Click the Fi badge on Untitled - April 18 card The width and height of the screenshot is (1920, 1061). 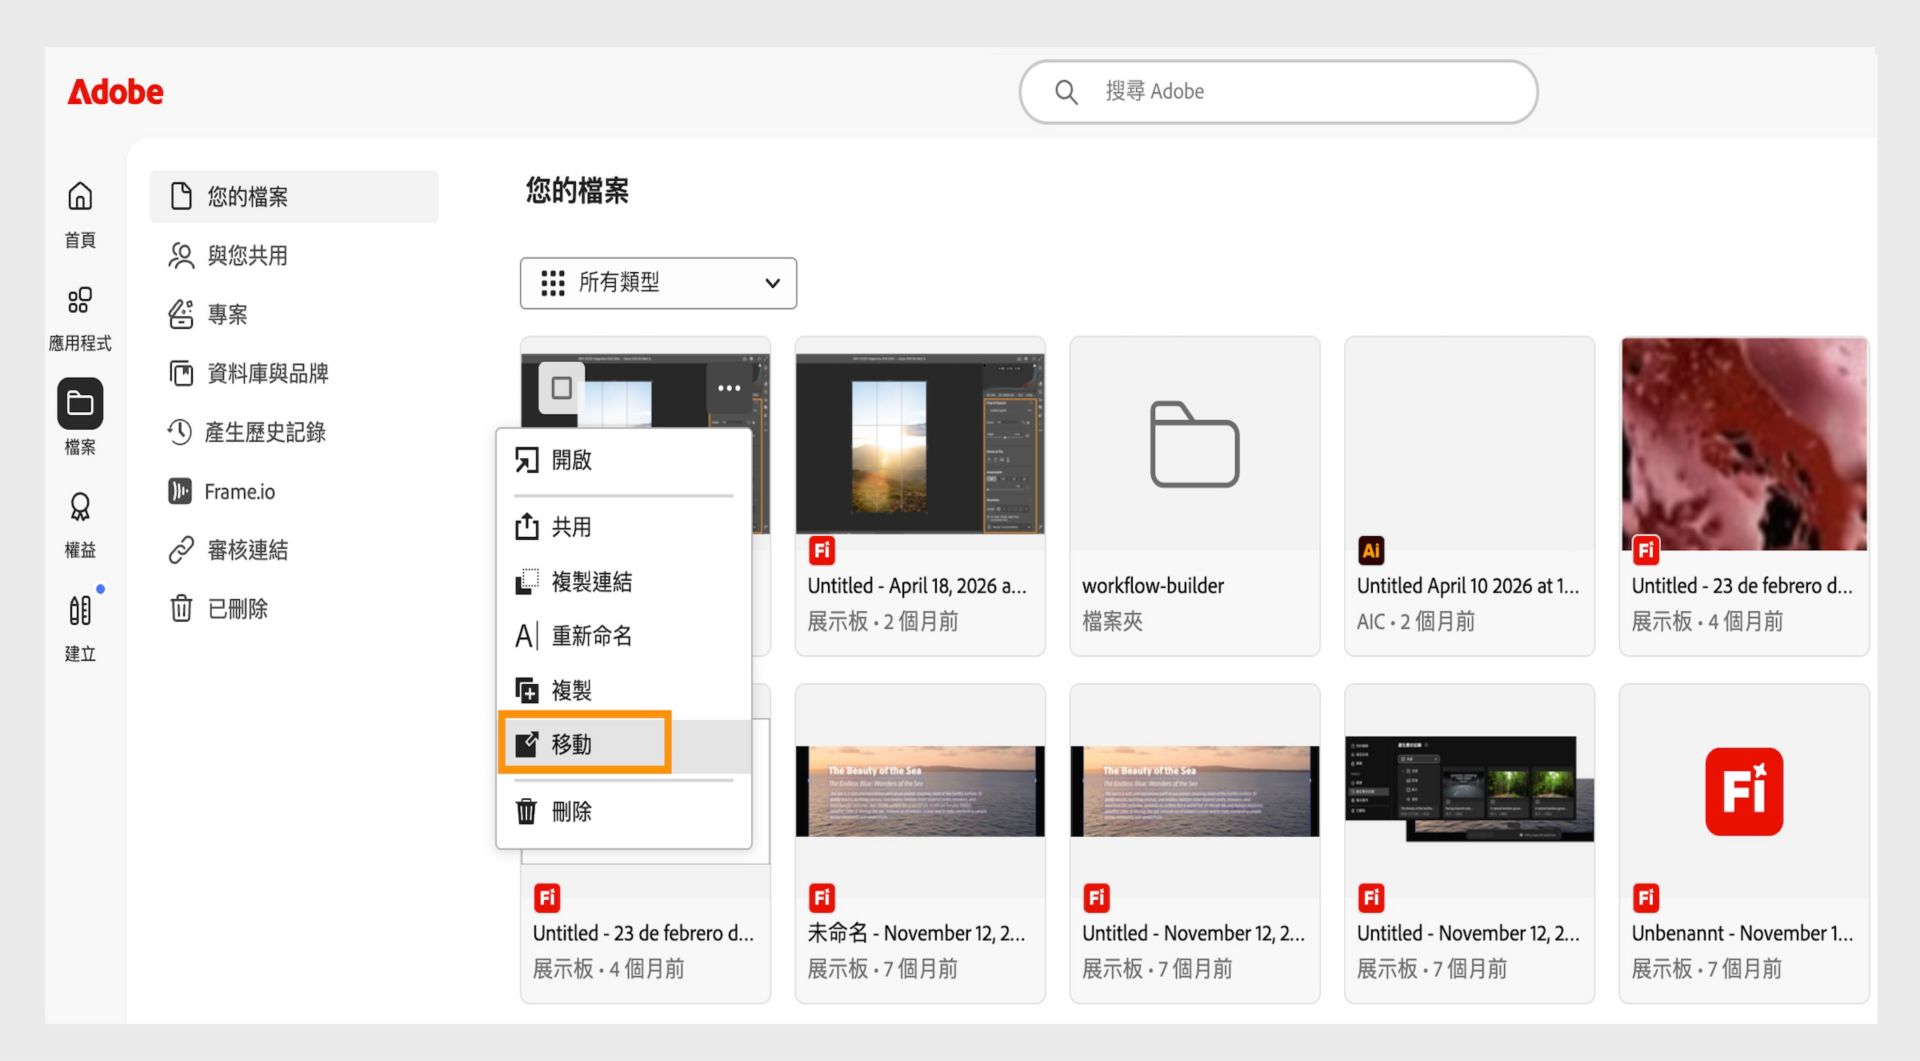click(822, 550)
